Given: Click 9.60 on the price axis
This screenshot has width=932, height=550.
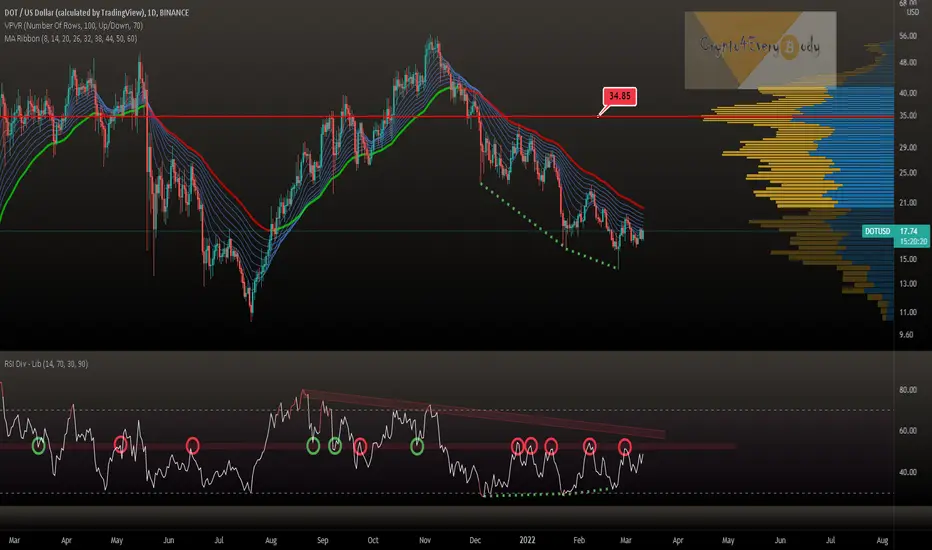Looking at the screenshot, I should point(906,335).
